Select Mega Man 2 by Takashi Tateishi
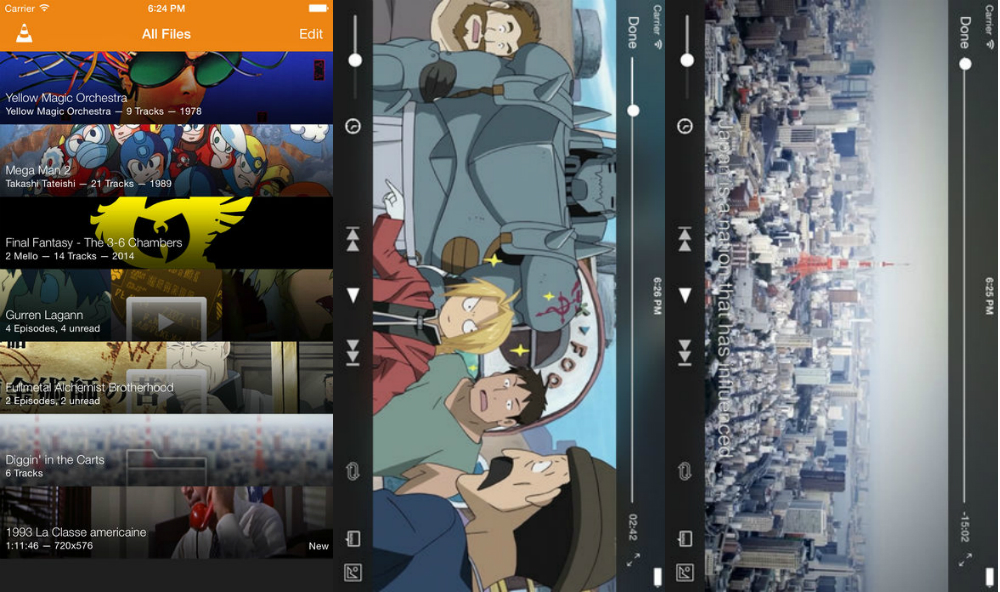This screenshot has width=1000, height=592. (x=166, y=160)
